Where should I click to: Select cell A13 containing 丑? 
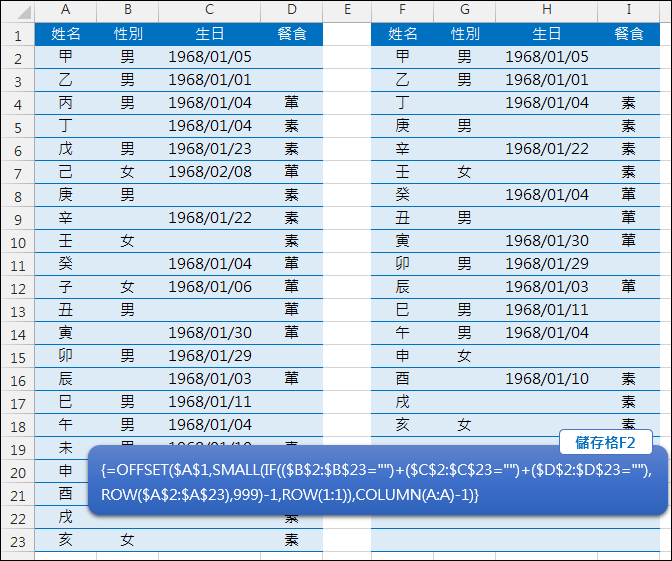coord(66,310)
